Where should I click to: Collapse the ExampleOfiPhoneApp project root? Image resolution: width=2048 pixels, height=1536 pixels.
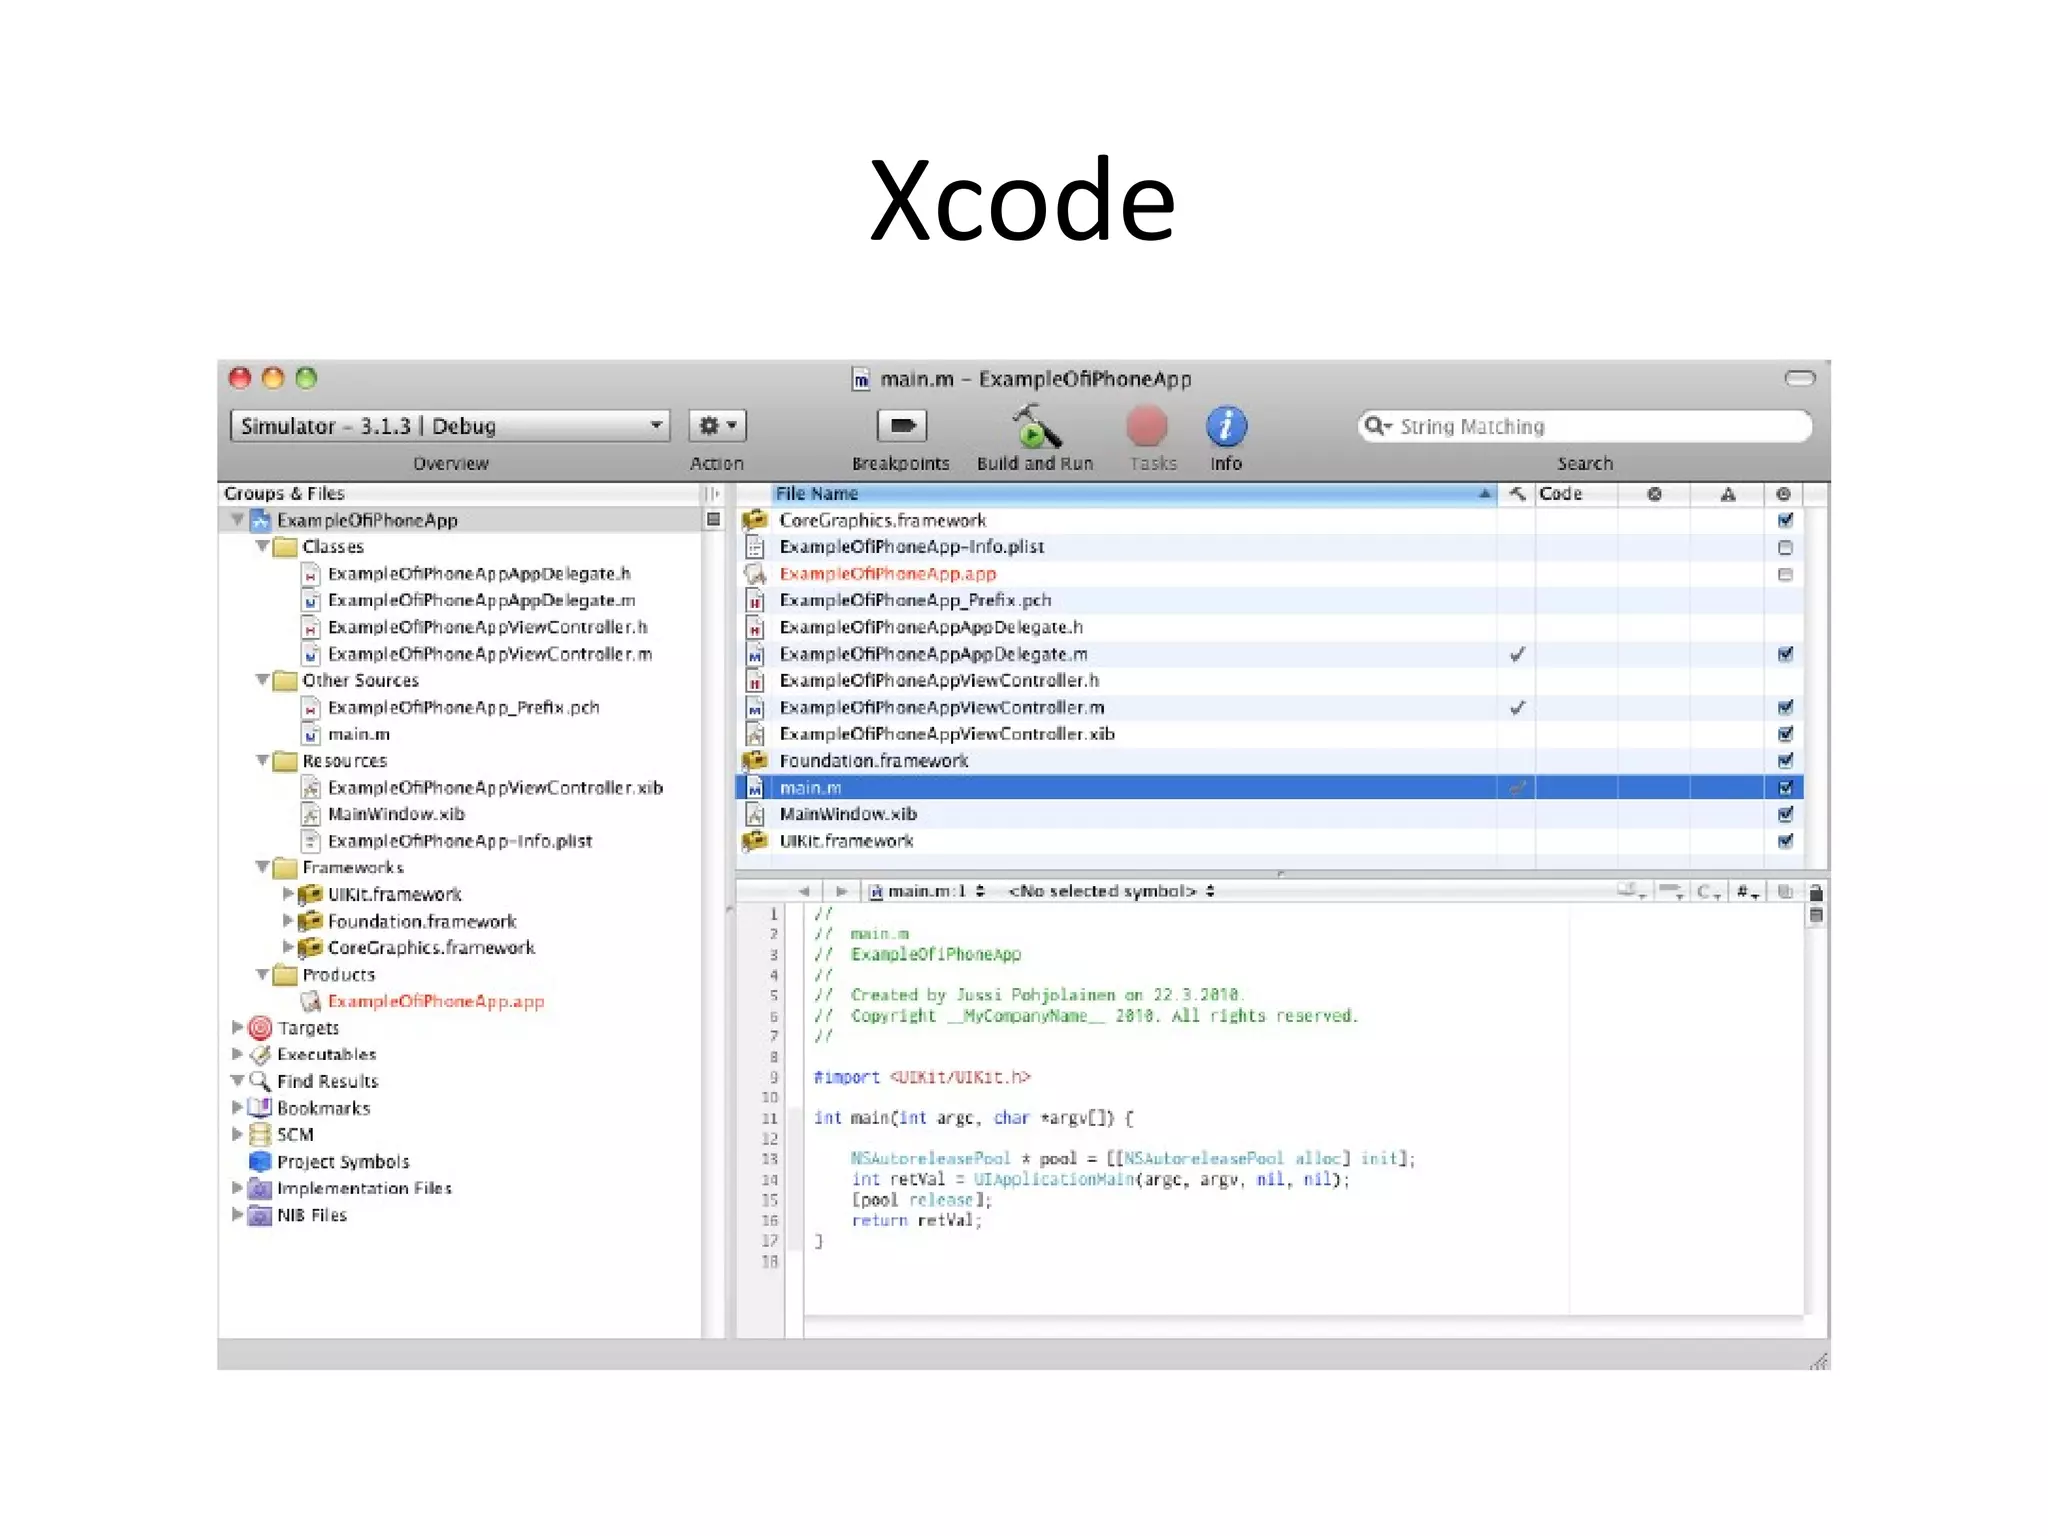point(237,520)
